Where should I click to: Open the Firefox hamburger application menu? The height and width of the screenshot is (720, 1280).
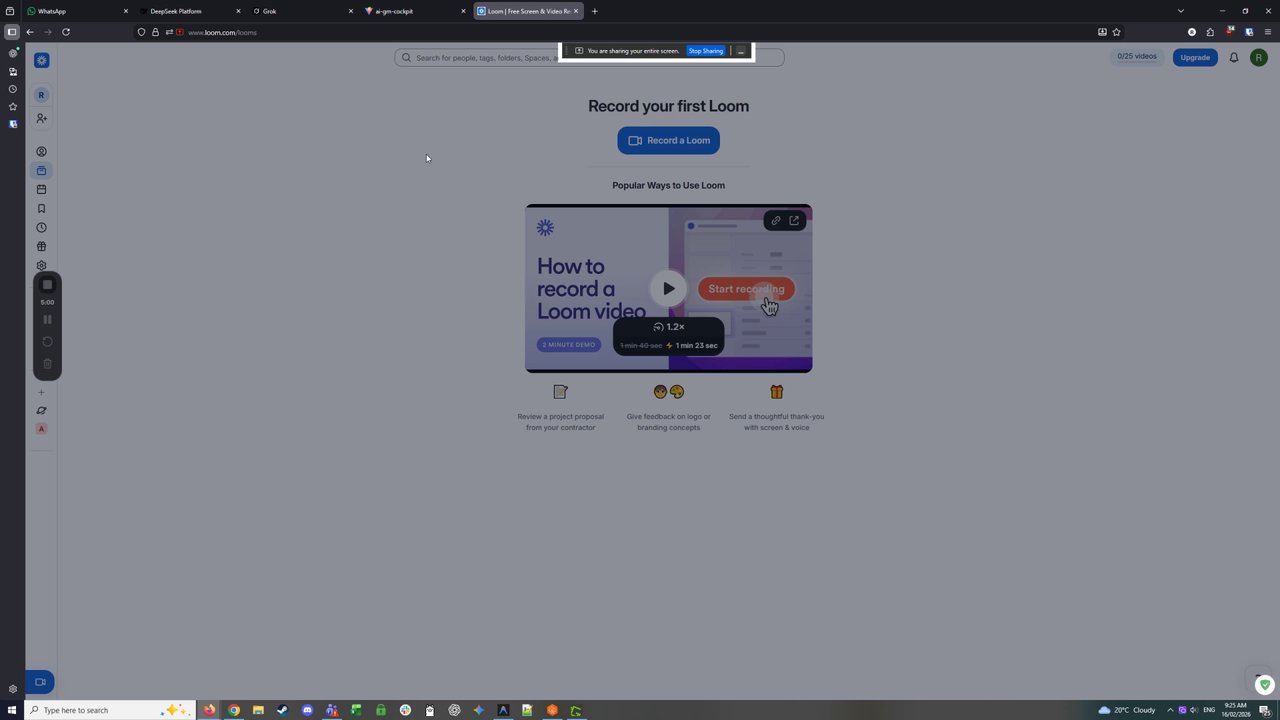point(1266,32)
